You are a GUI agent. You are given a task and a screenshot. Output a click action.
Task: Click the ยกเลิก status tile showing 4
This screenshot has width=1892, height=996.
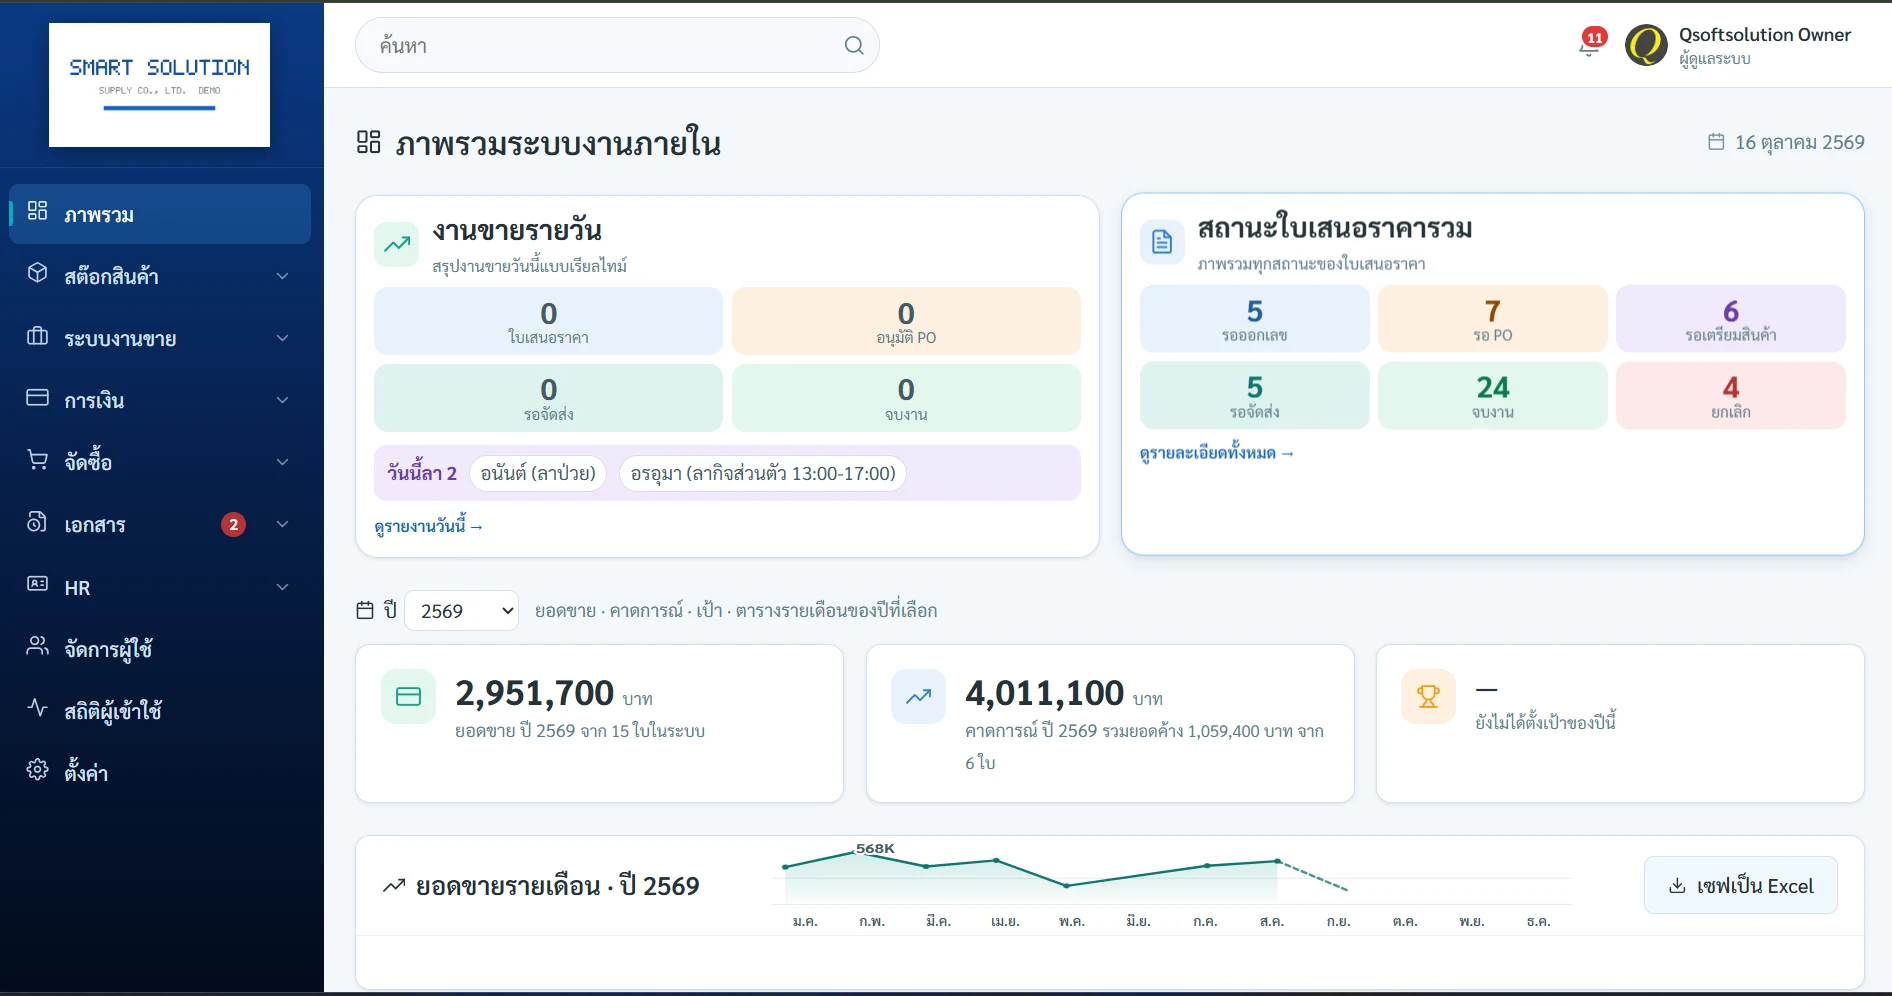click(x=1731, y=396)
